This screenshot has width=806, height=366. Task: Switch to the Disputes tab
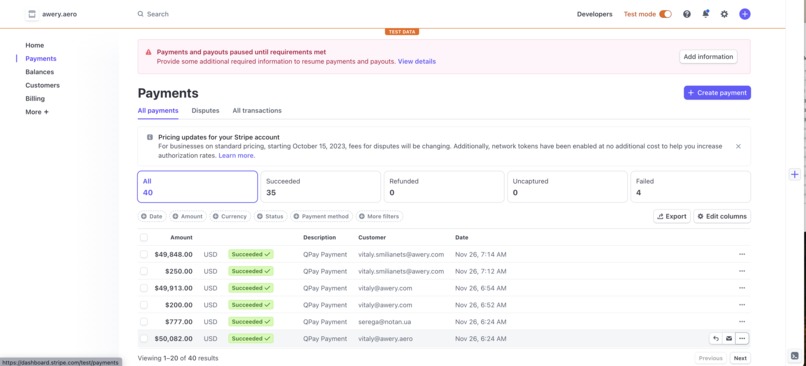pos(205,111)
